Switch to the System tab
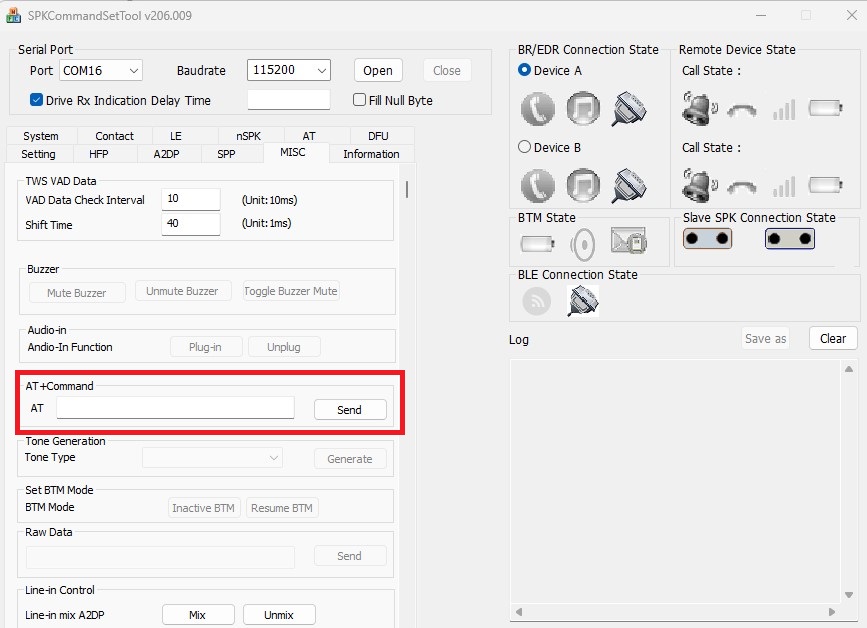This screenshot has width=867, height=628. click(41, 136)
